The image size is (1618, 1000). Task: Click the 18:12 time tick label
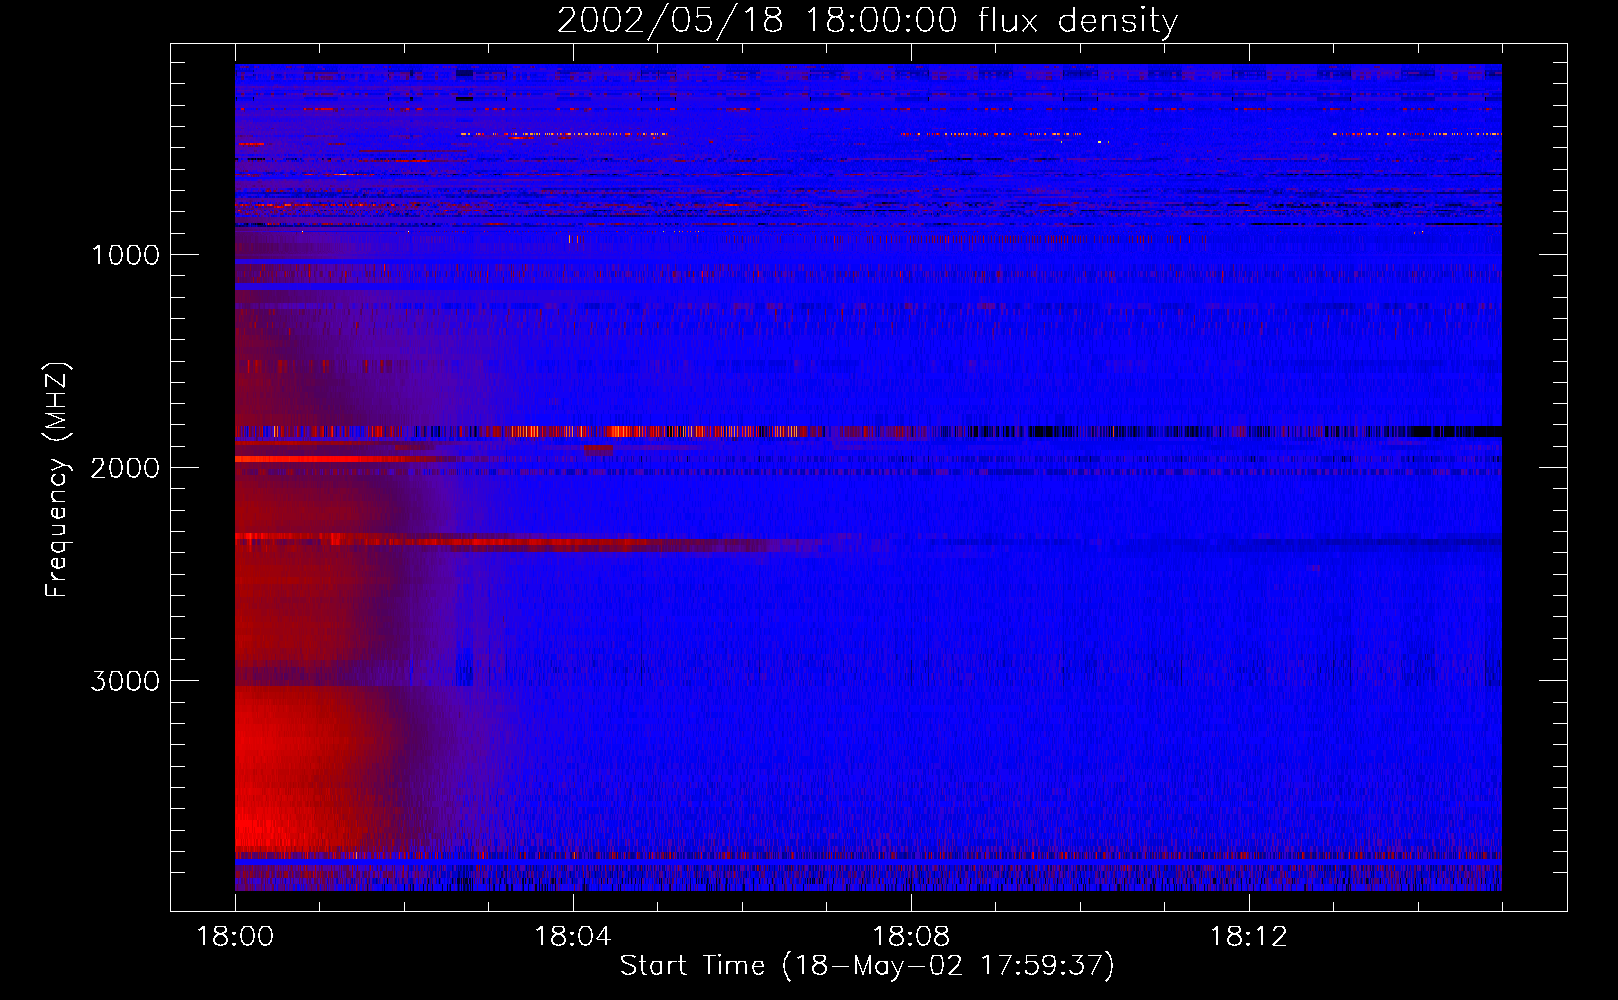[1249, 937]
